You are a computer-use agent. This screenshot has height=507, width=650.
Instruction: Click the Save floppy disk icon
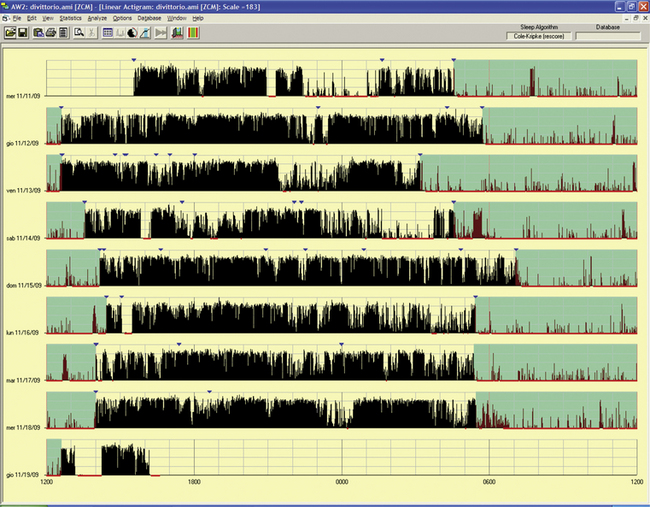point(23,33)
